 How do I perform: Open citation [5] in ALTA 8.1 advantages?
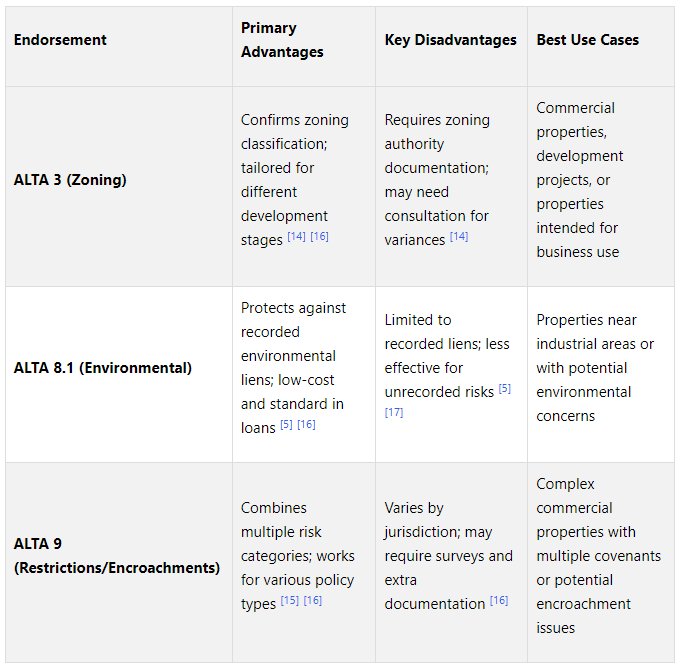coord(286,424)
